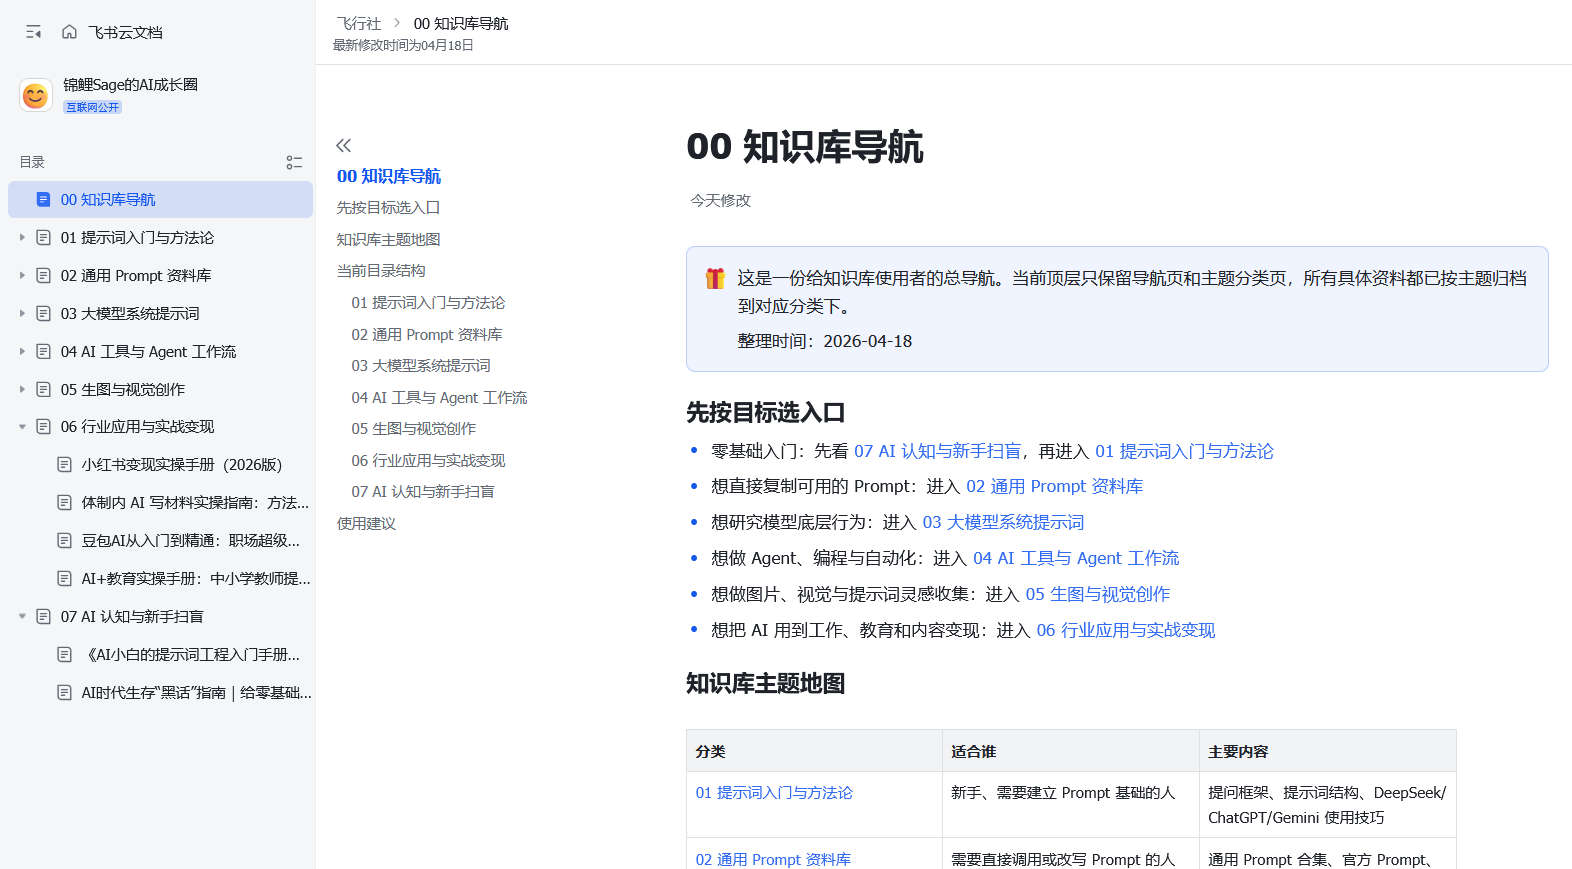Screen dimensions: 1572x869
Task: Click the 今天修改 label under title
Action: [720, 201]
